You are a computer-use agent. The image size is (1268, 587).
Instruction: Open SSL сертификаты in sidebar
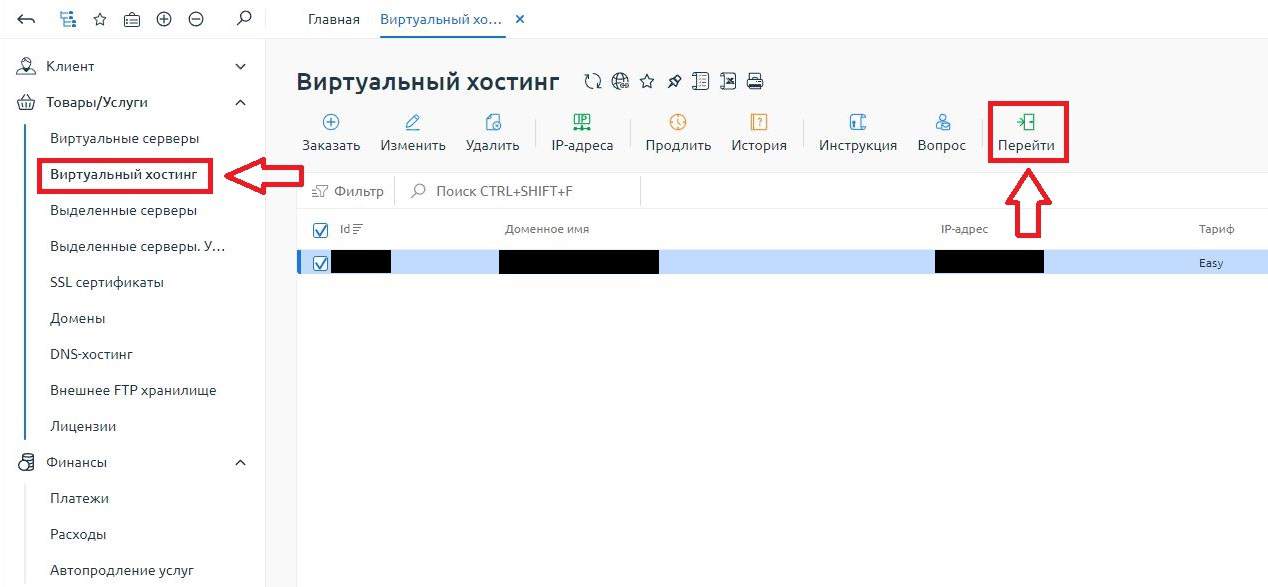click(x=107, y=282)
